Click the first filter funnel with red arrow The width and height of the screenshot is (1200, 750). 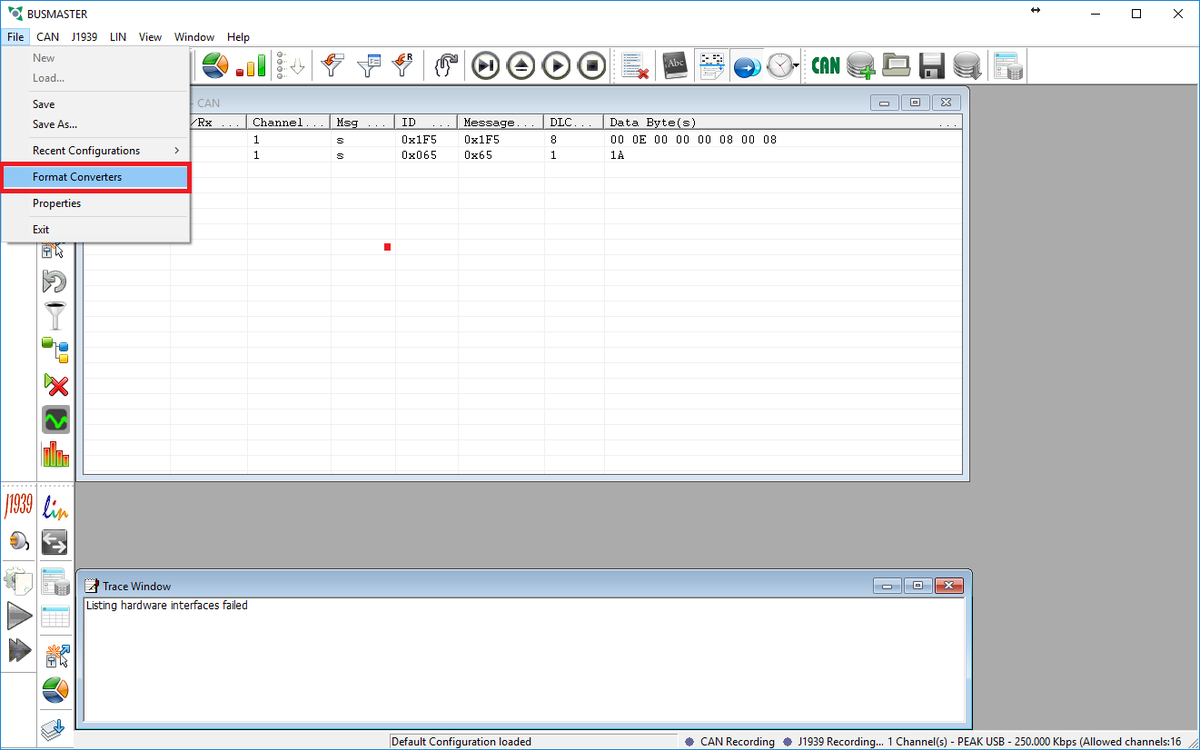(x=332, y=66)
